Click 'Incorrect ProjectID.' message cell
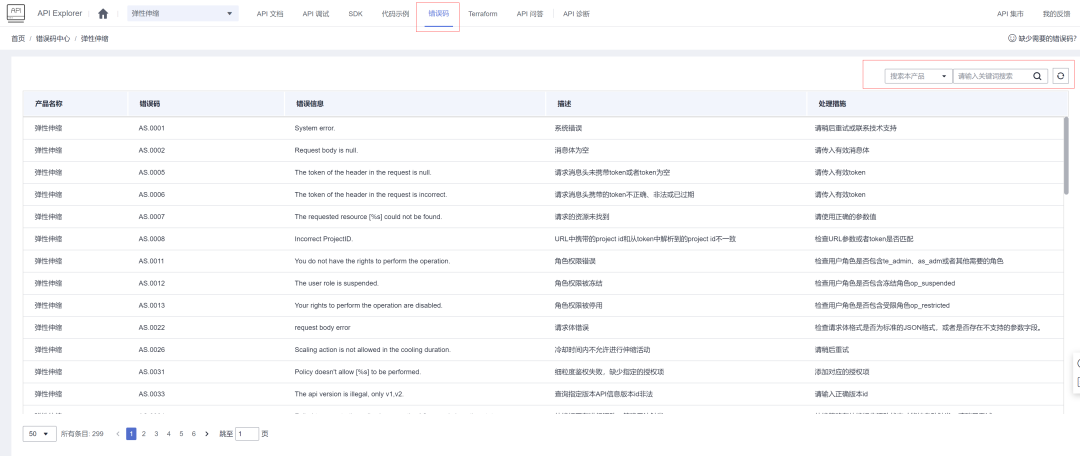 324,239
